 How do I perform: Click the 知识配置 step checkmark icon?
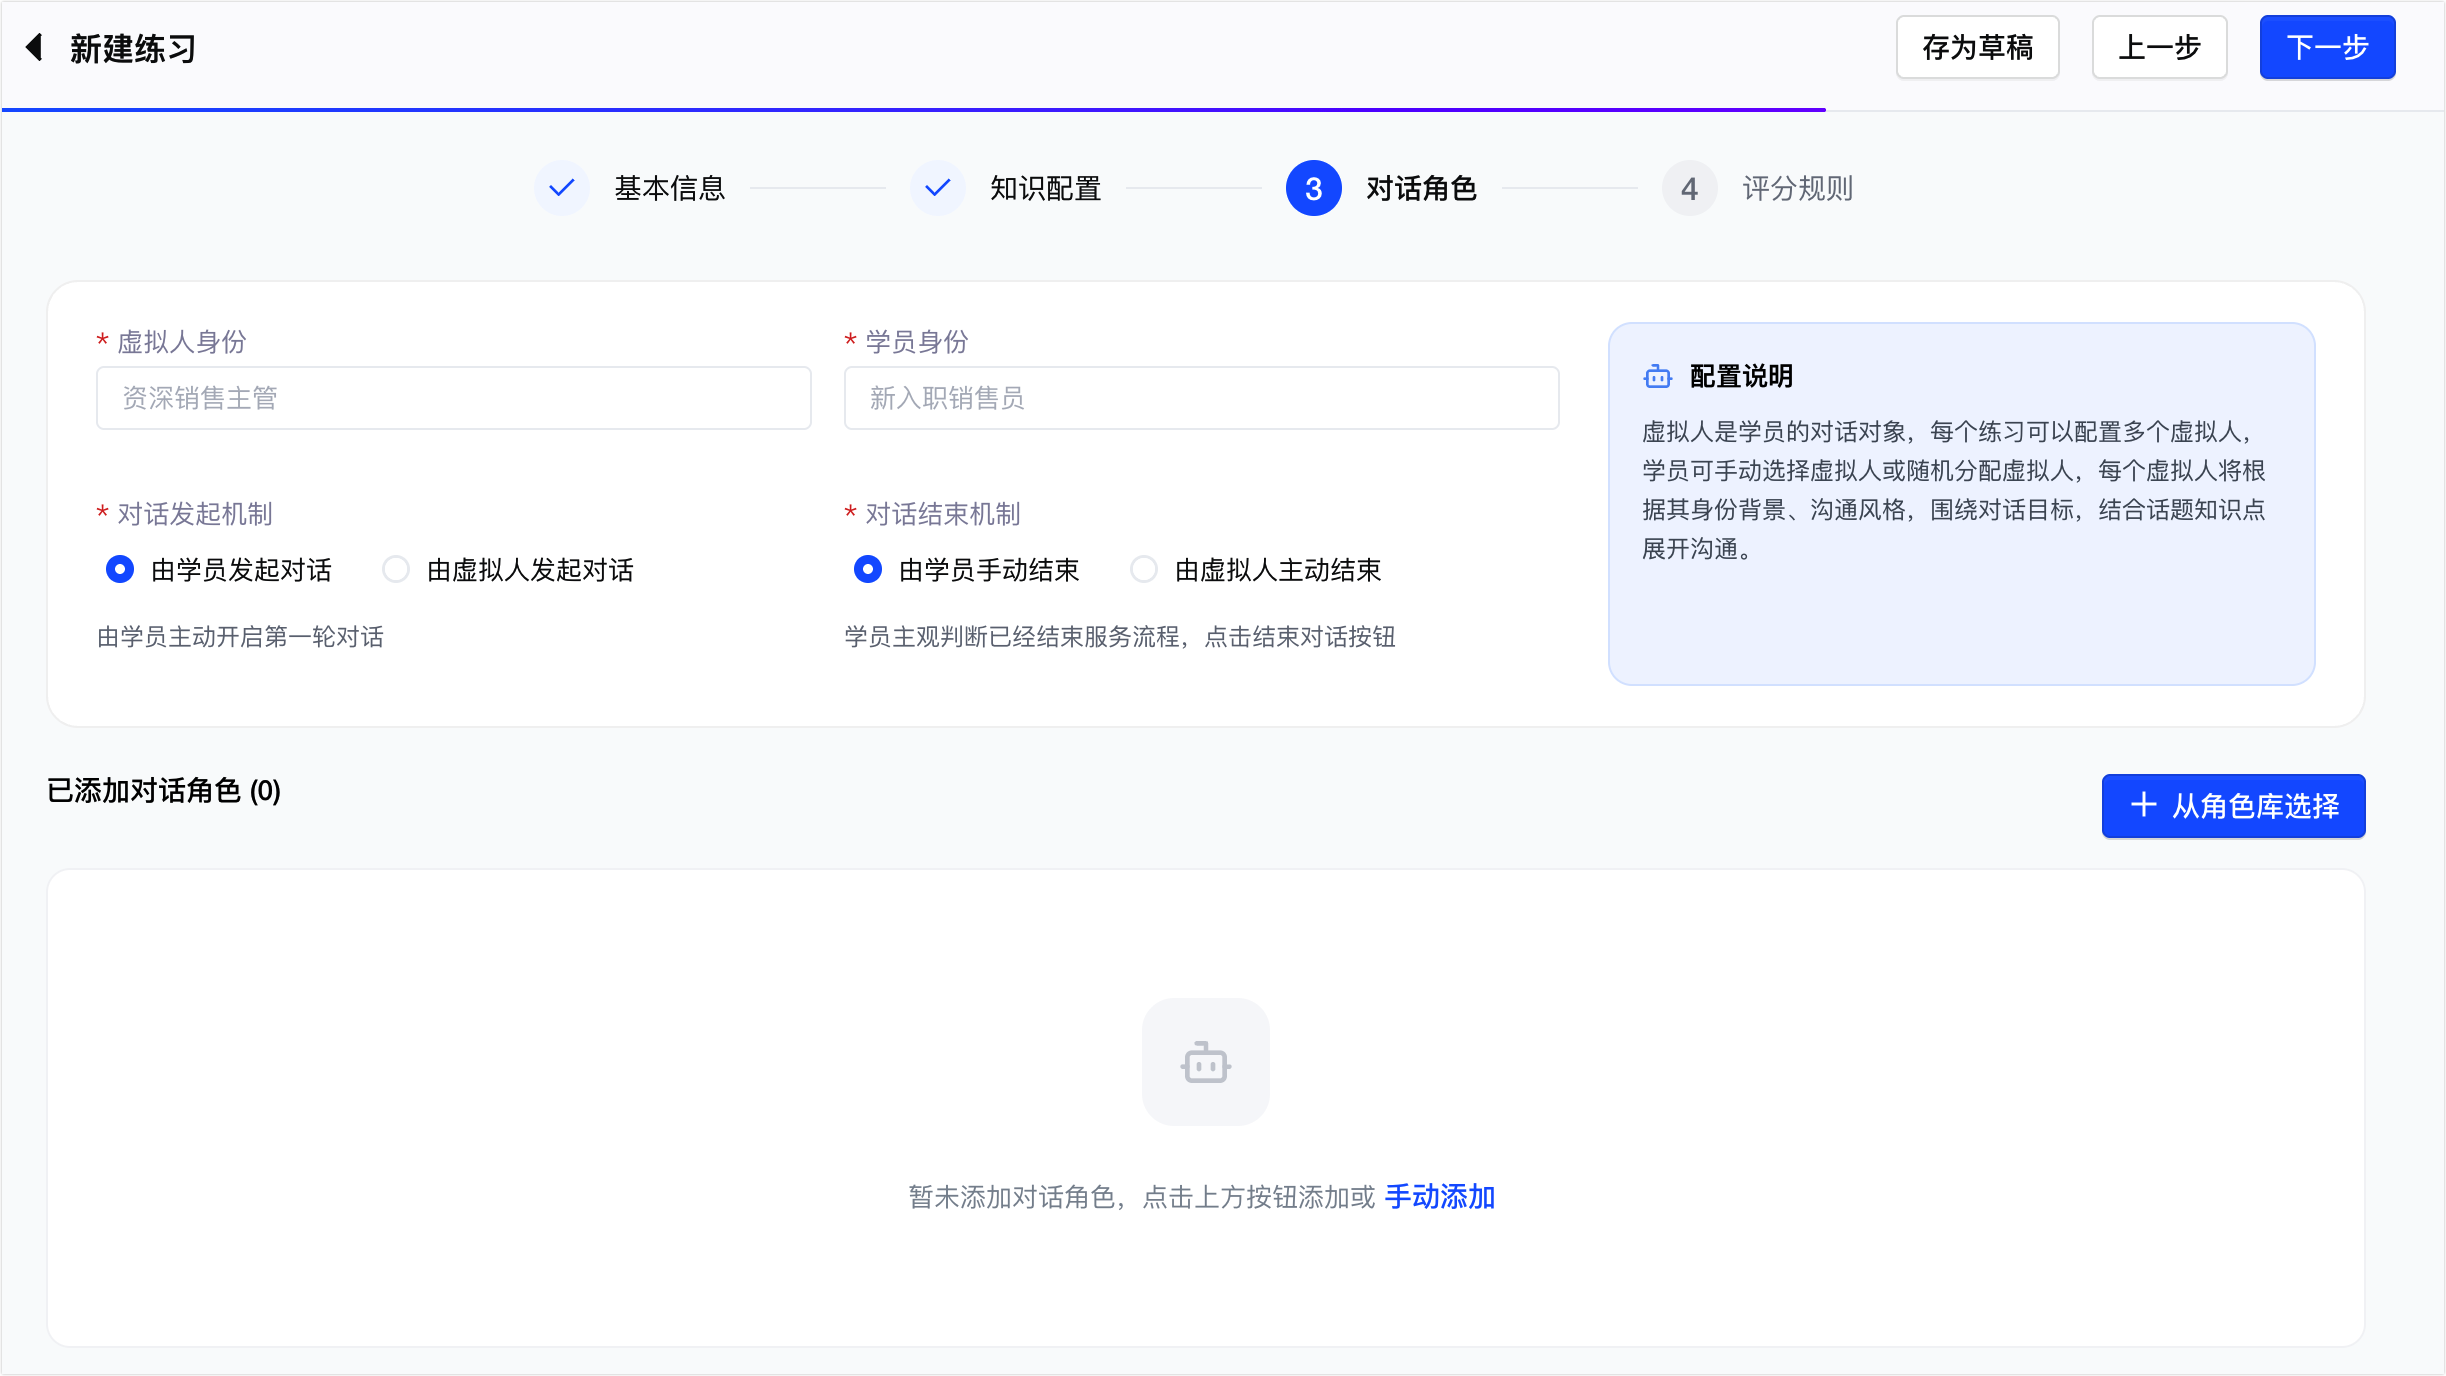point(938,188)
